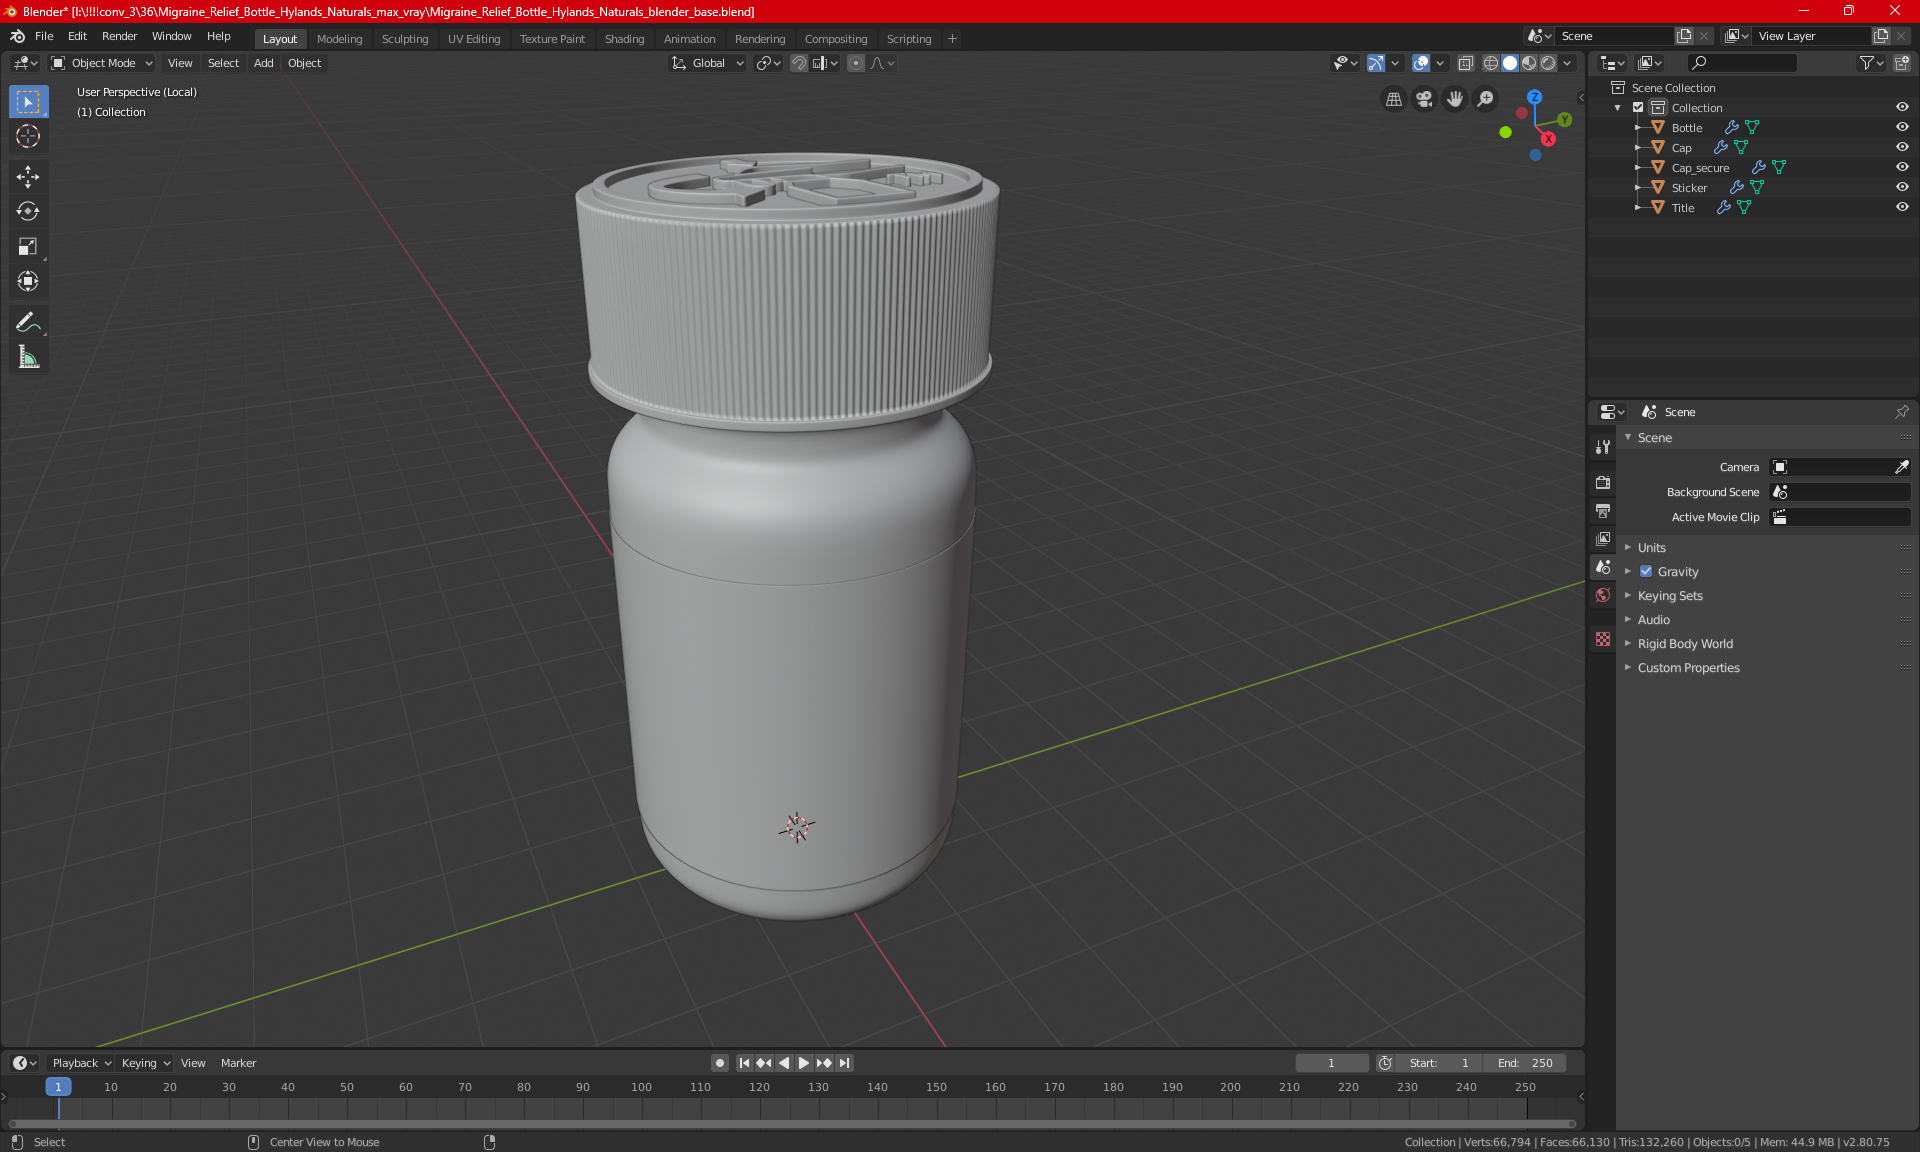Hide the Bottle object in outliner

click(1901, 127)
